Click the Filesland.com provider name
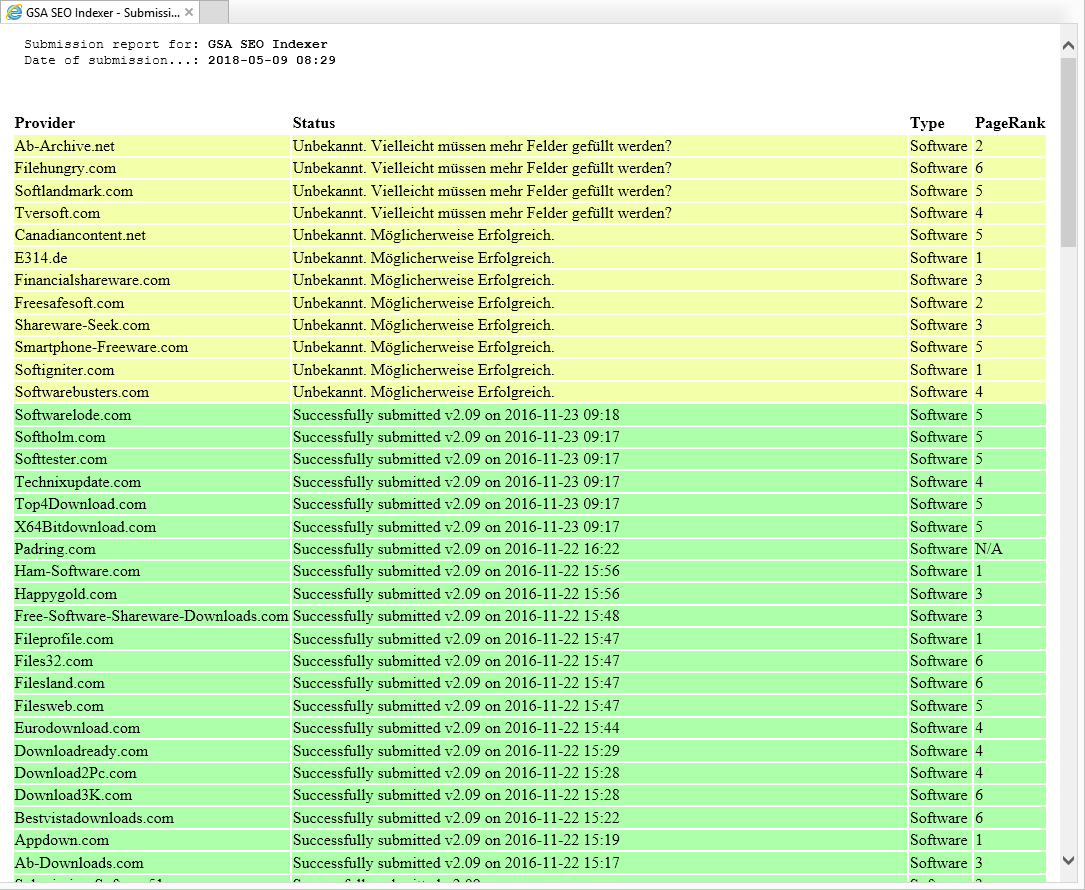The image size is (1085, 890). [60, 684]
